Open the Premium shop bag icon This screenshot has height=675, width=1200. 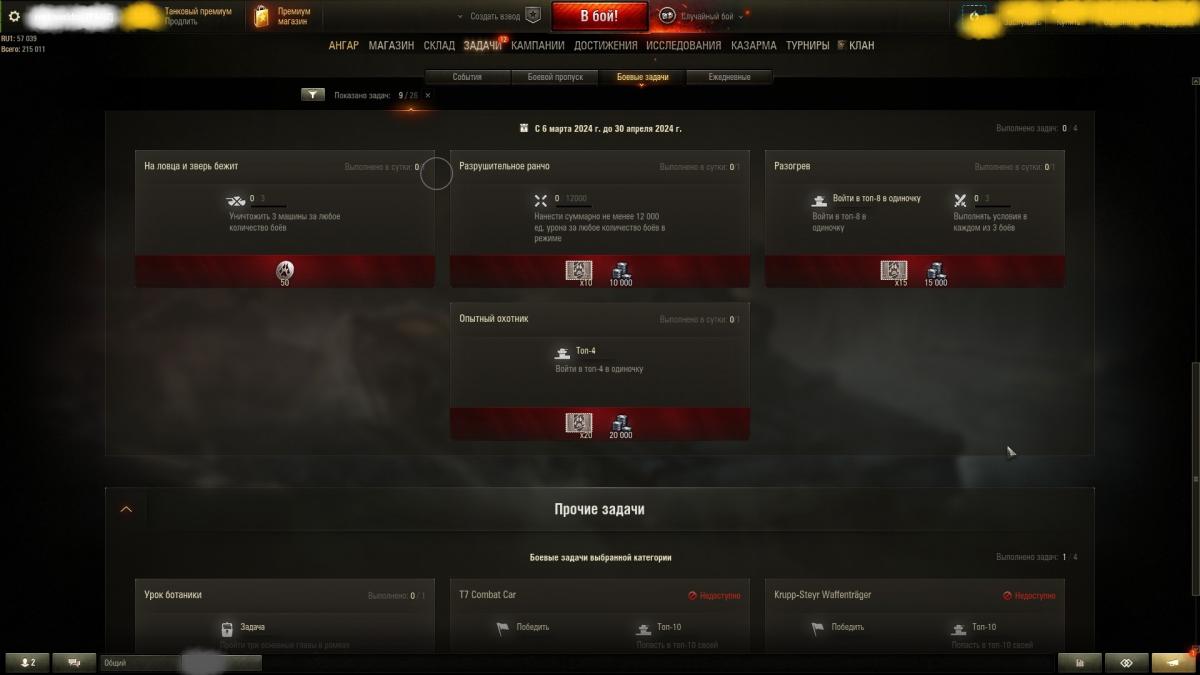262,16
